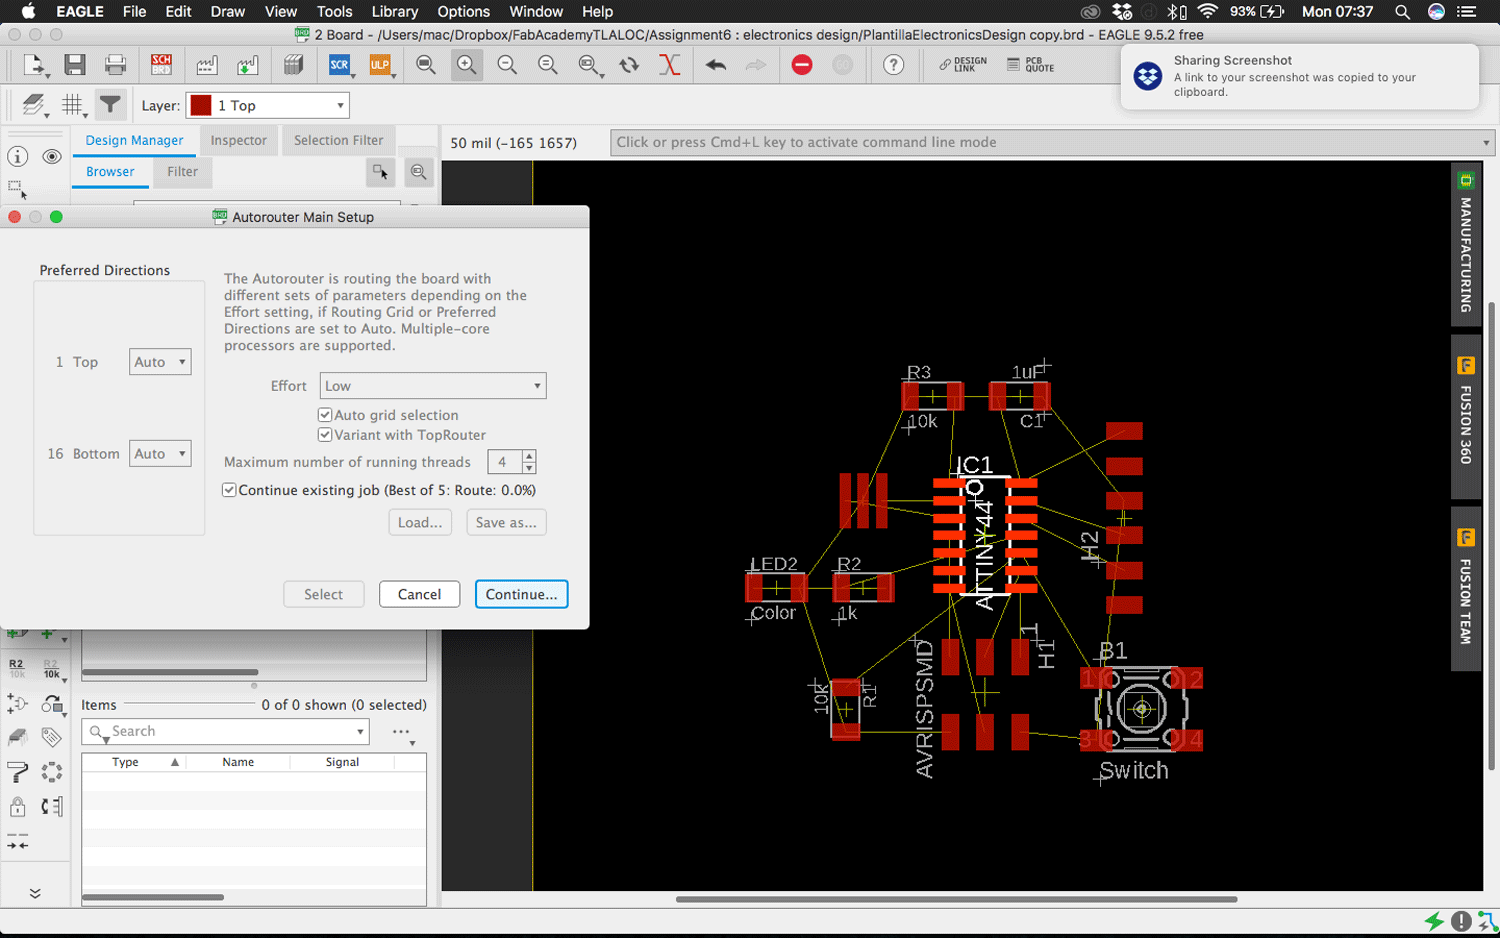The image size is (1500, 938).
Task: Click the selection filter funnel icon
Action: tap(110, 105)
